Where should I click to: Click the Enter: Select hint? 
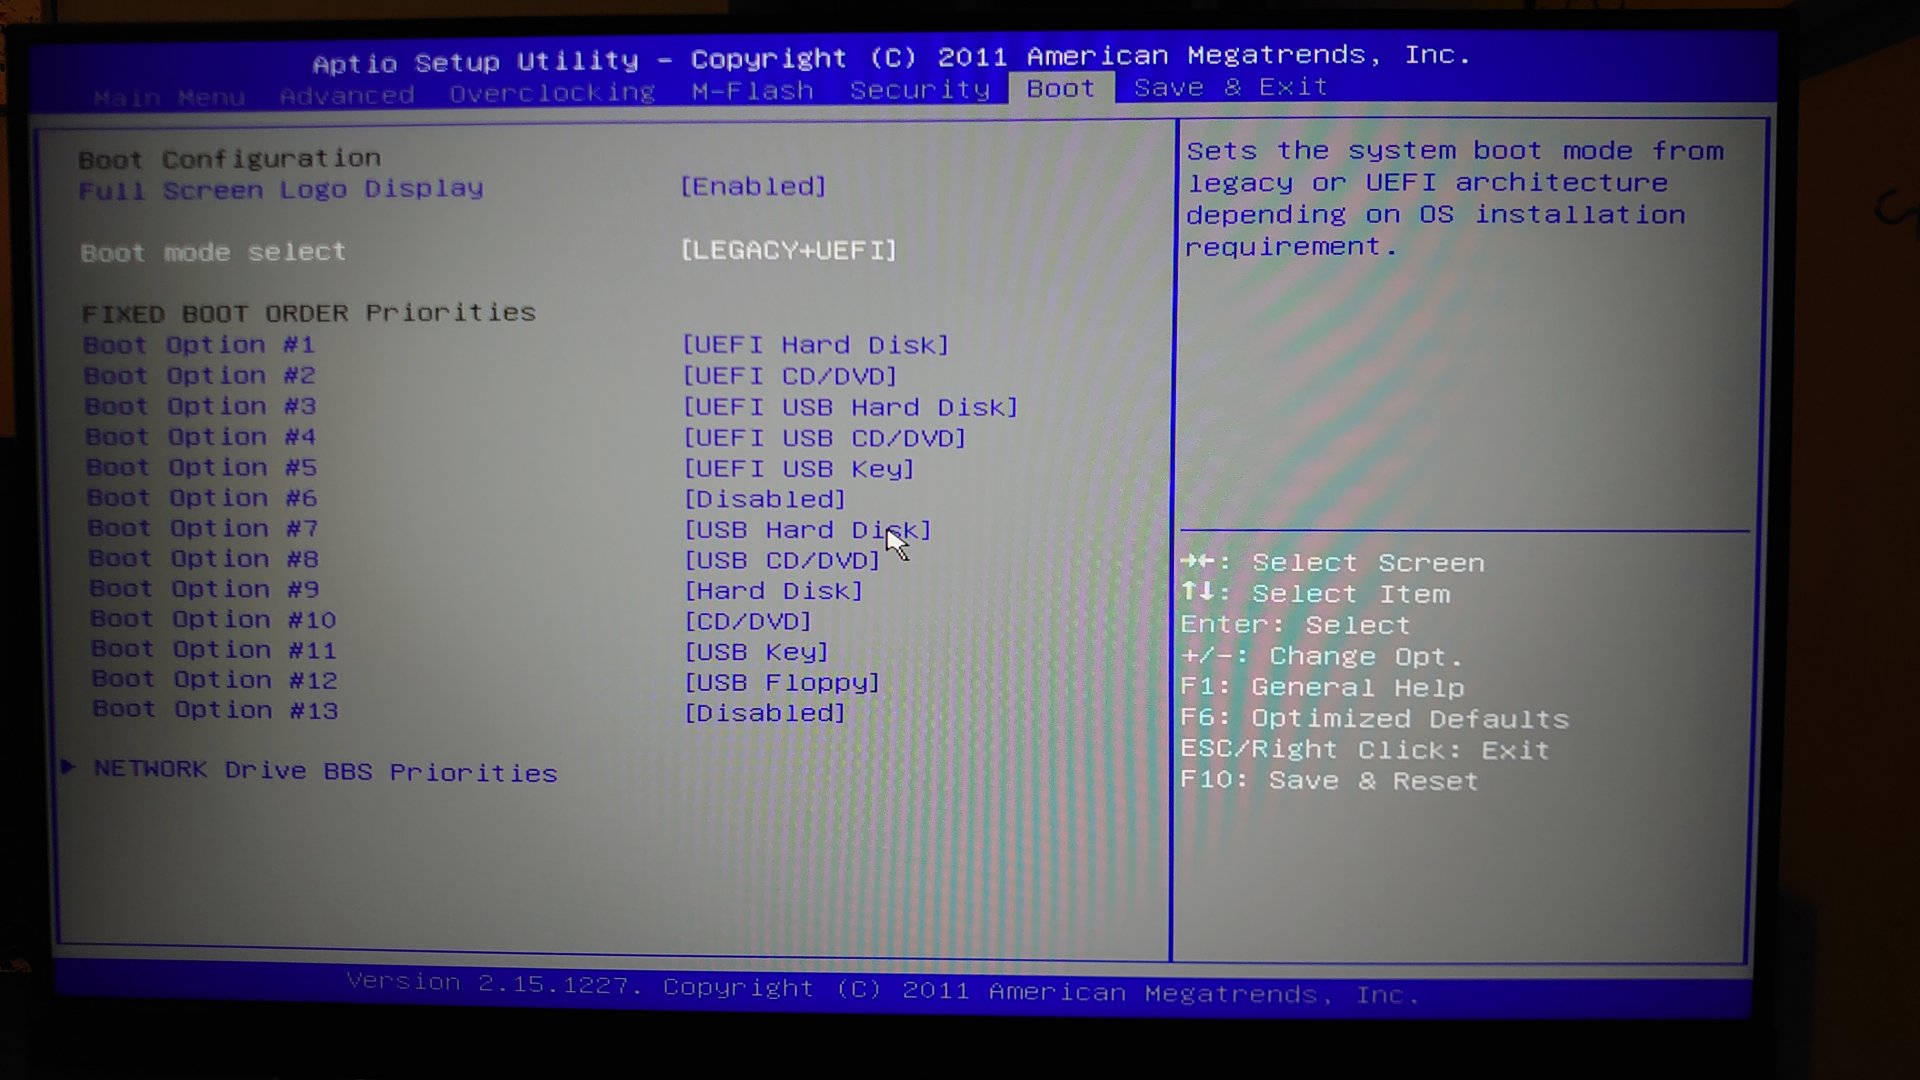tap(1295, 625)
